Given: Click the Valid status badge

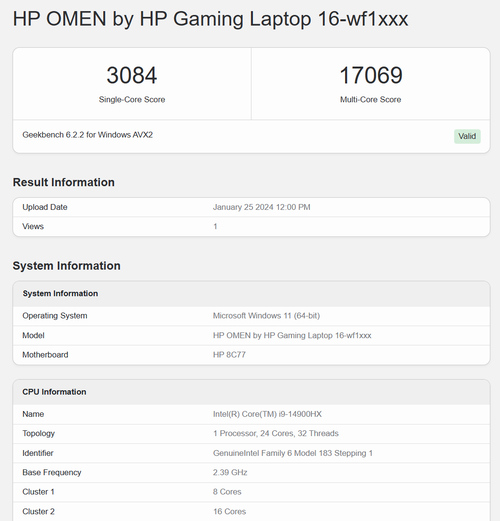Looking at the screenshot, I should (x=467, y=136).
